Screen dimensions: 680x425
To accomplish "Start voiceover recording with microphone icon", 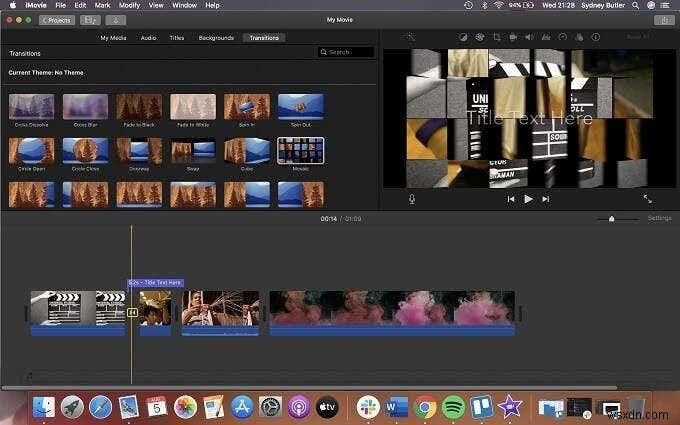I will [412, 199].
